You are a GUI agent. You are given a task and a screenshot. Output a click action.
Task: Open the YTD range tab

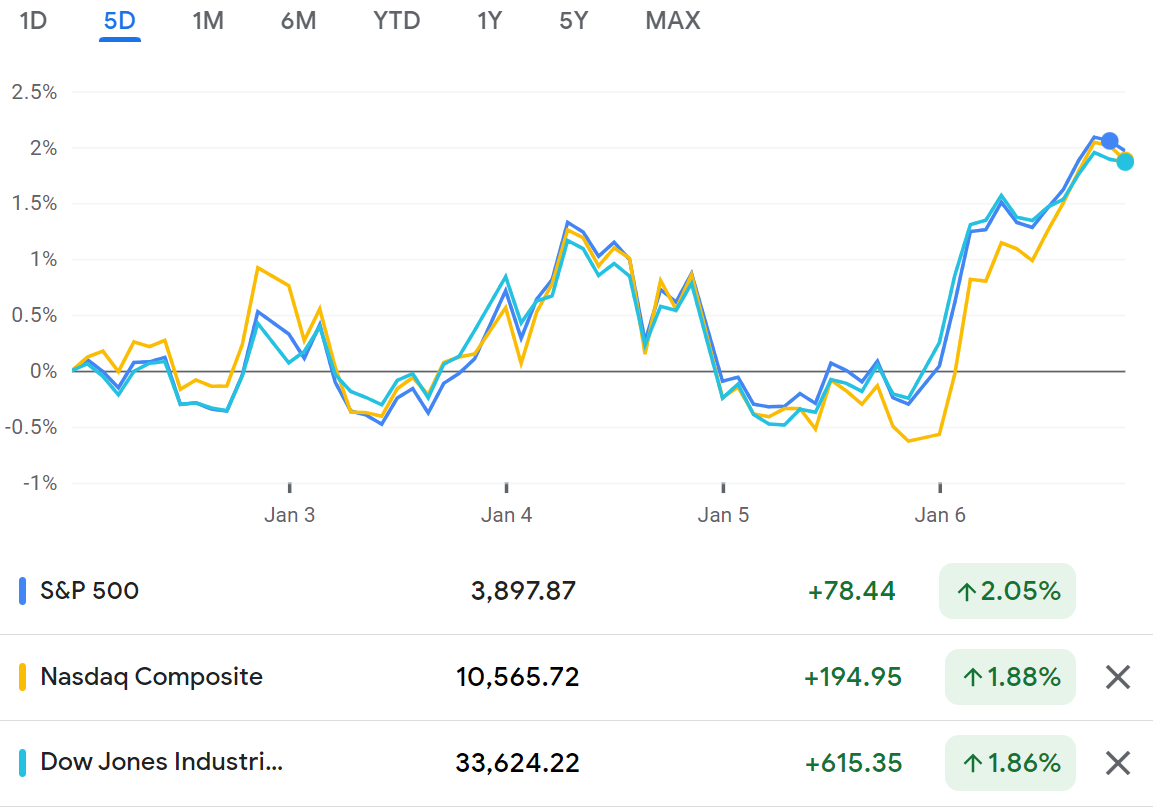point(396,21)
